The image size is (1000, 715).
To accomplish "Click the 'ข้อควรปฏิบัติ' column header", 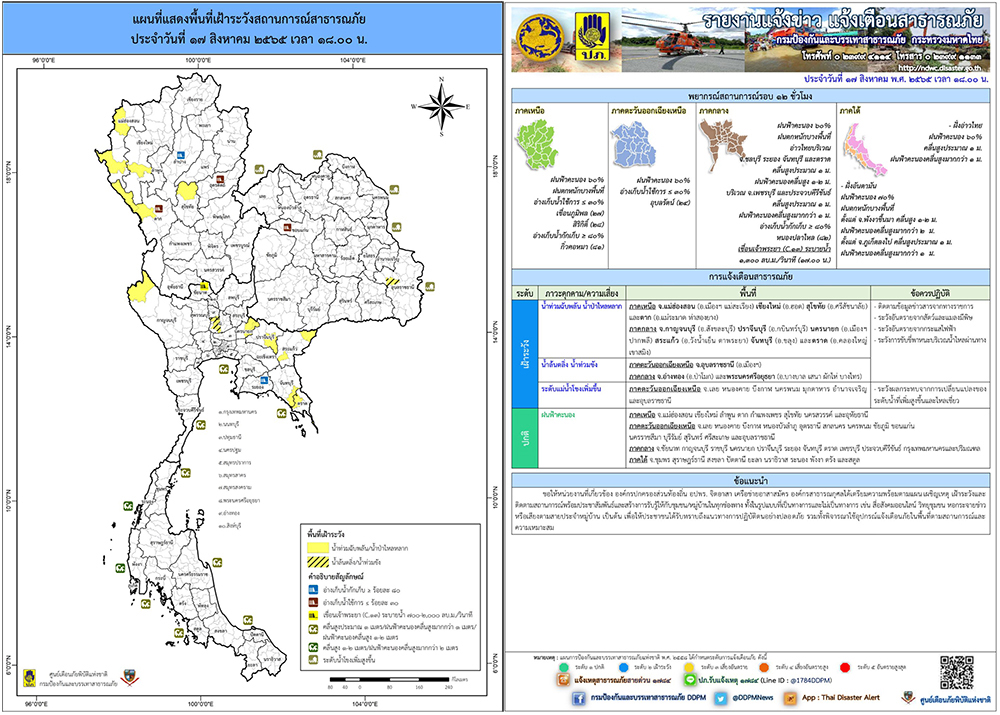I will click(x=930, y=293).
